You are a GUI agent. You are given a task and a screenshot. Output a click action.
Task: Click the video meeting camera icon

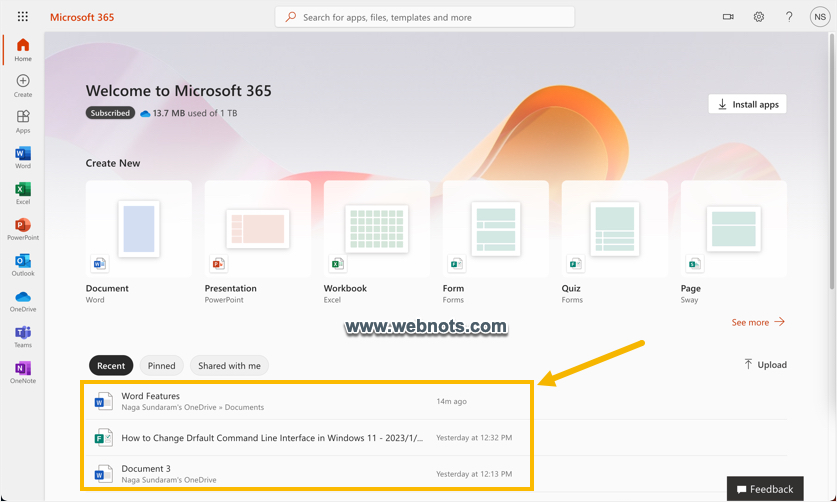728,17
